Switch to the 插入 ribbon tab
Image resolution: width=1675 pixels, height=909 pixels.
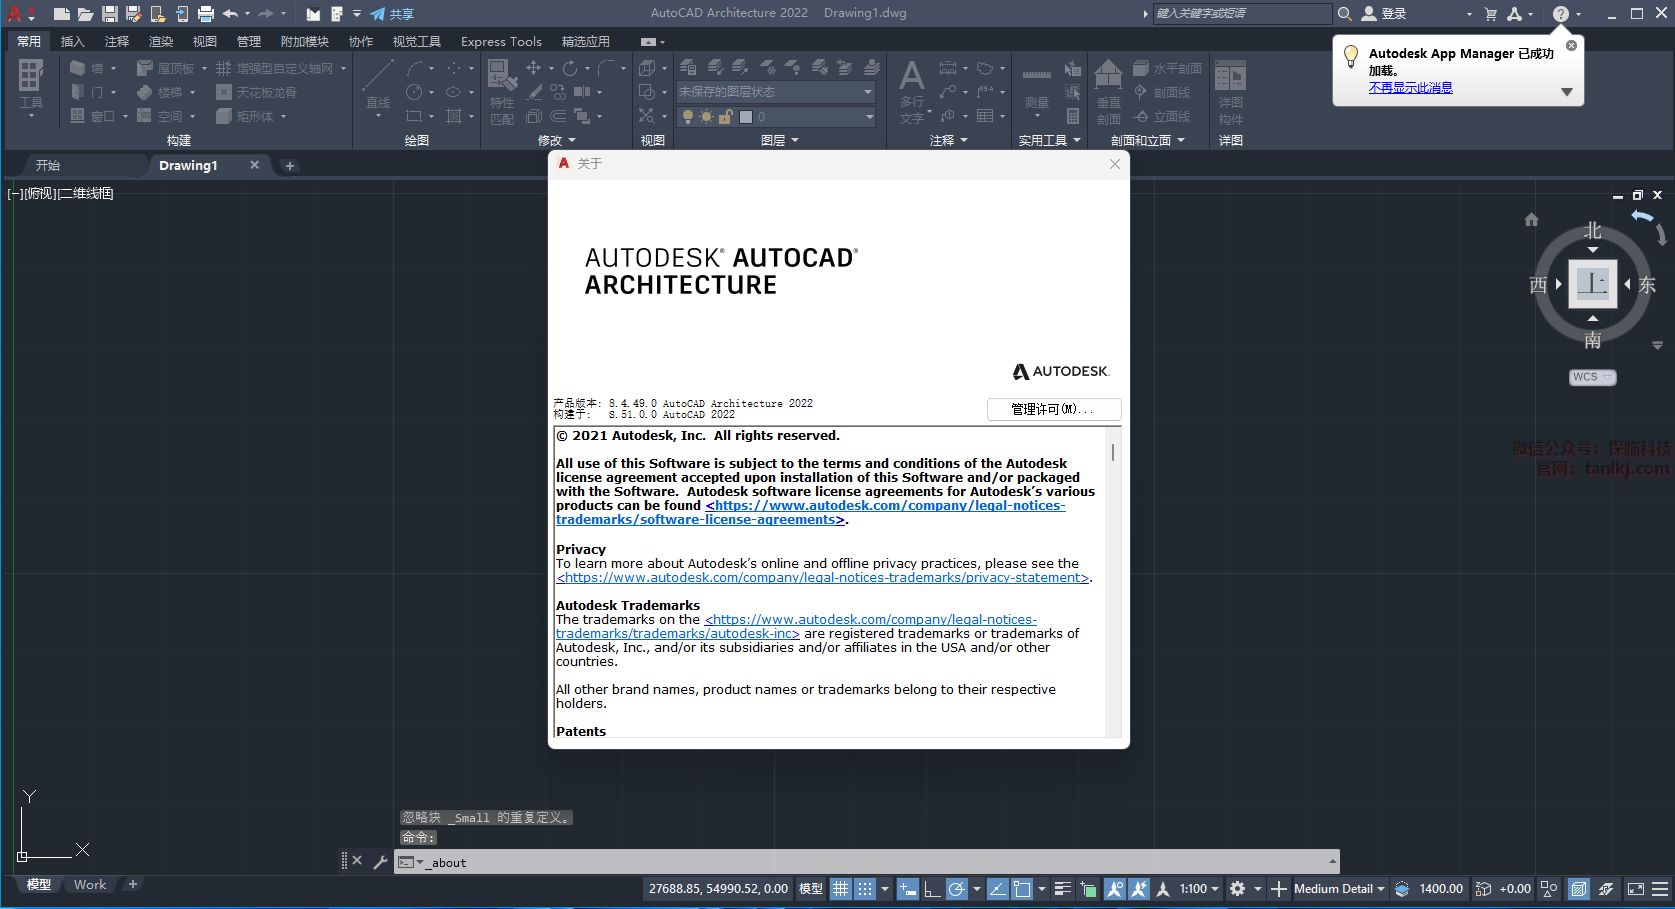coord(72,42)
